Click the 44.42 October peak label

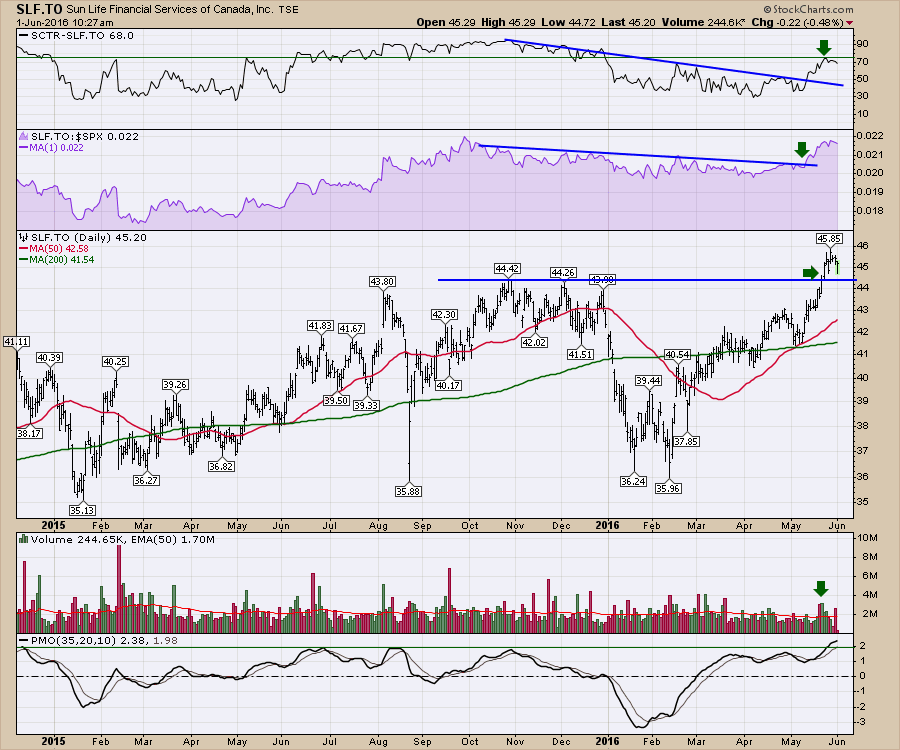tap(510, 269)
